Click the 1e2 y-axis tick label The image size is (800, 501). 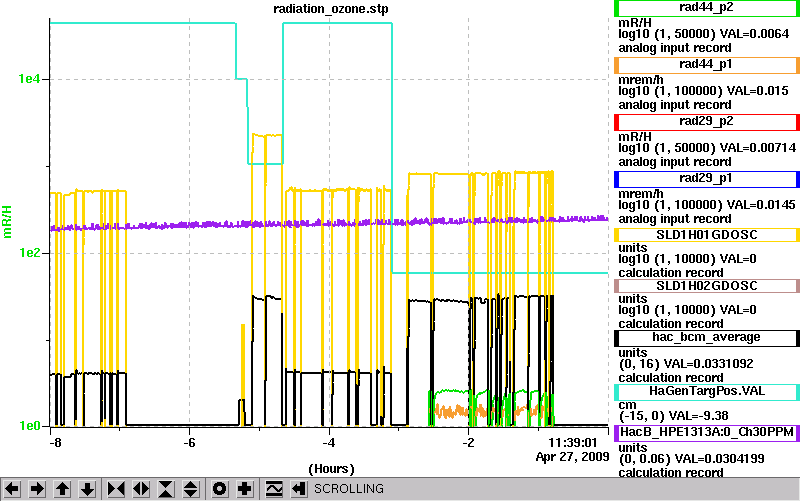(x=29, y=253)
